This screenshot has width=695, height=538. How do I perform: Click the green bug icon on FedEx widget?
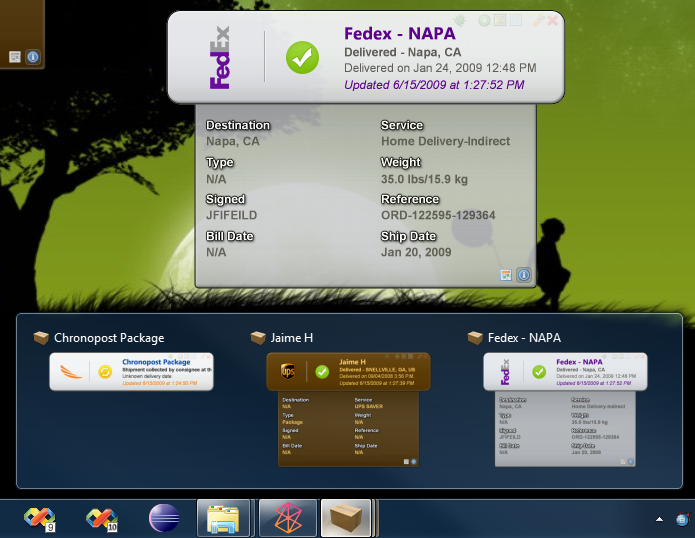pyautogui.click(x=459, y=20)
